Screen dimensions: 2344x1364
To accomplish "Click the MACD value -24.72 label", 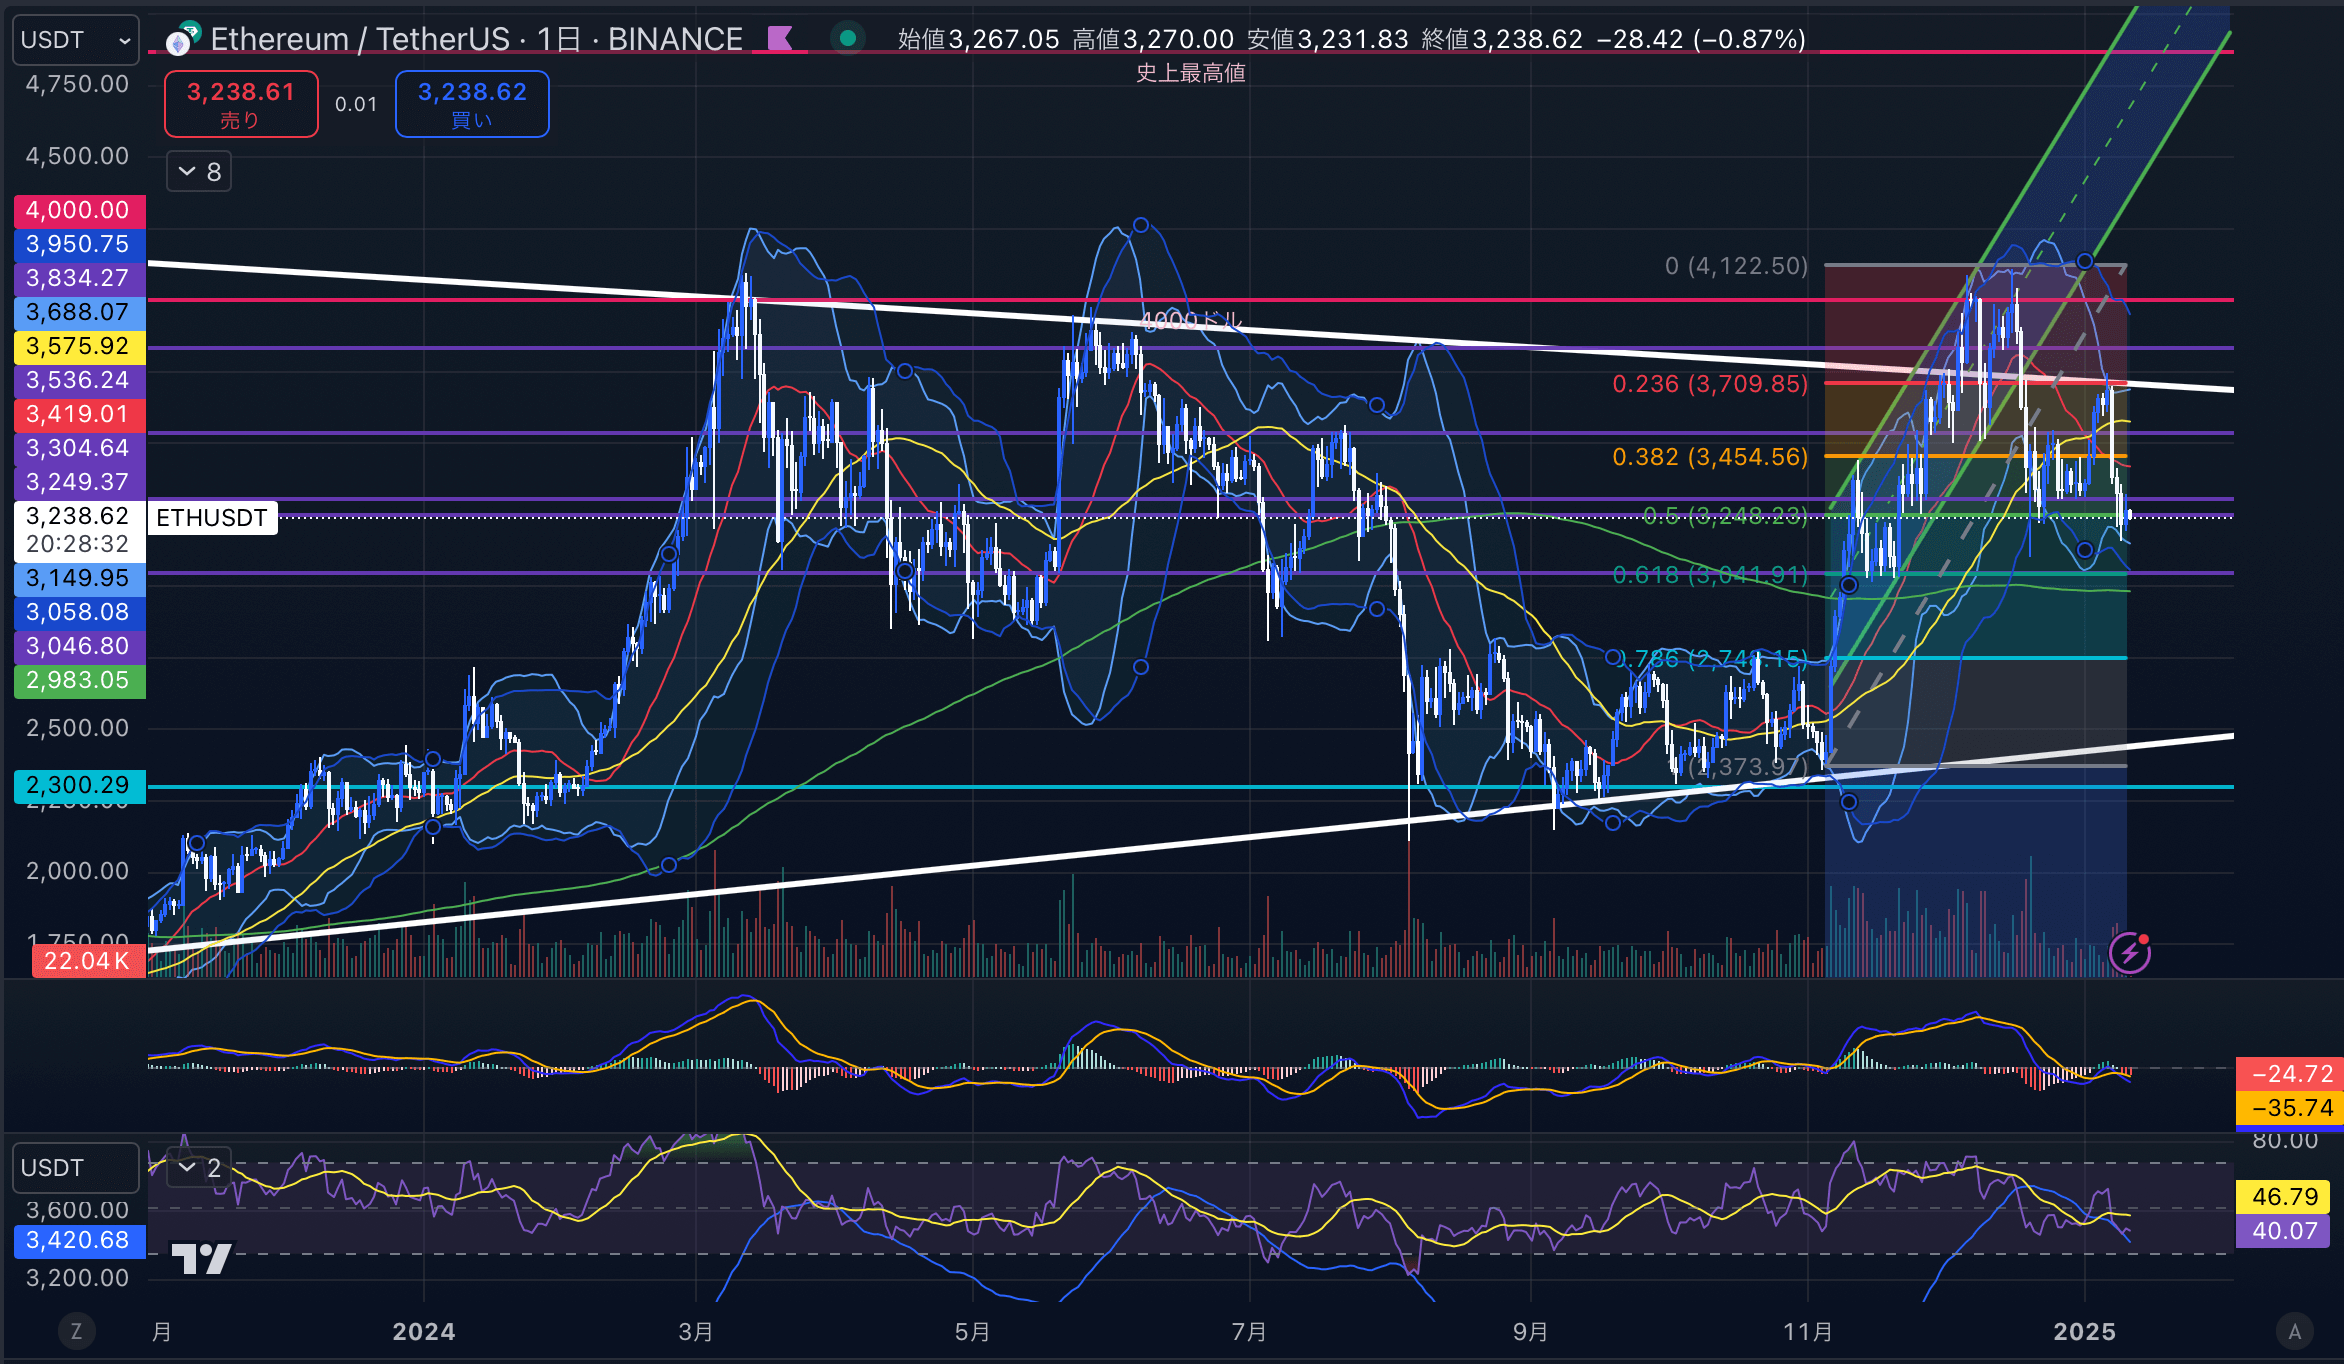I will [x=2290, y=1074].
